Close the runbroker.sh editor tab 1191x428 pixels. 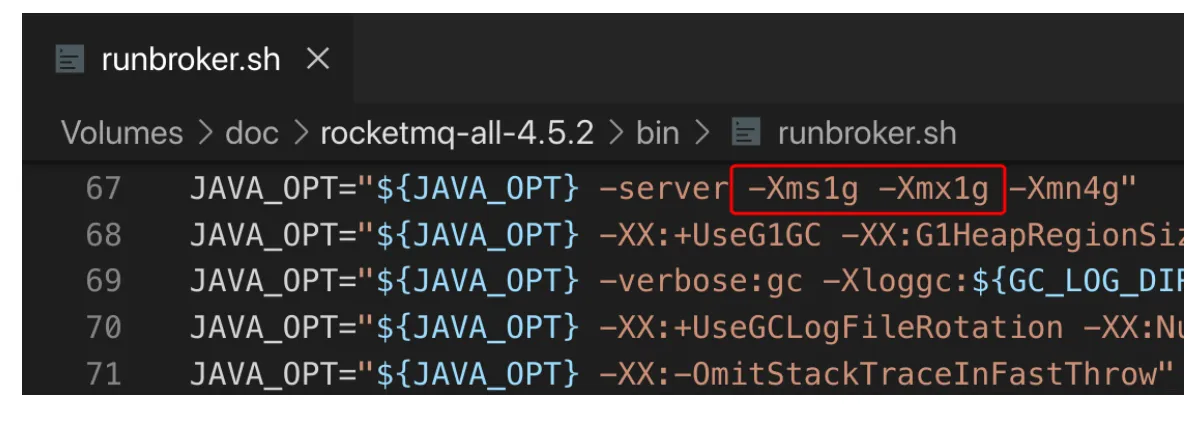click(317, 60)
